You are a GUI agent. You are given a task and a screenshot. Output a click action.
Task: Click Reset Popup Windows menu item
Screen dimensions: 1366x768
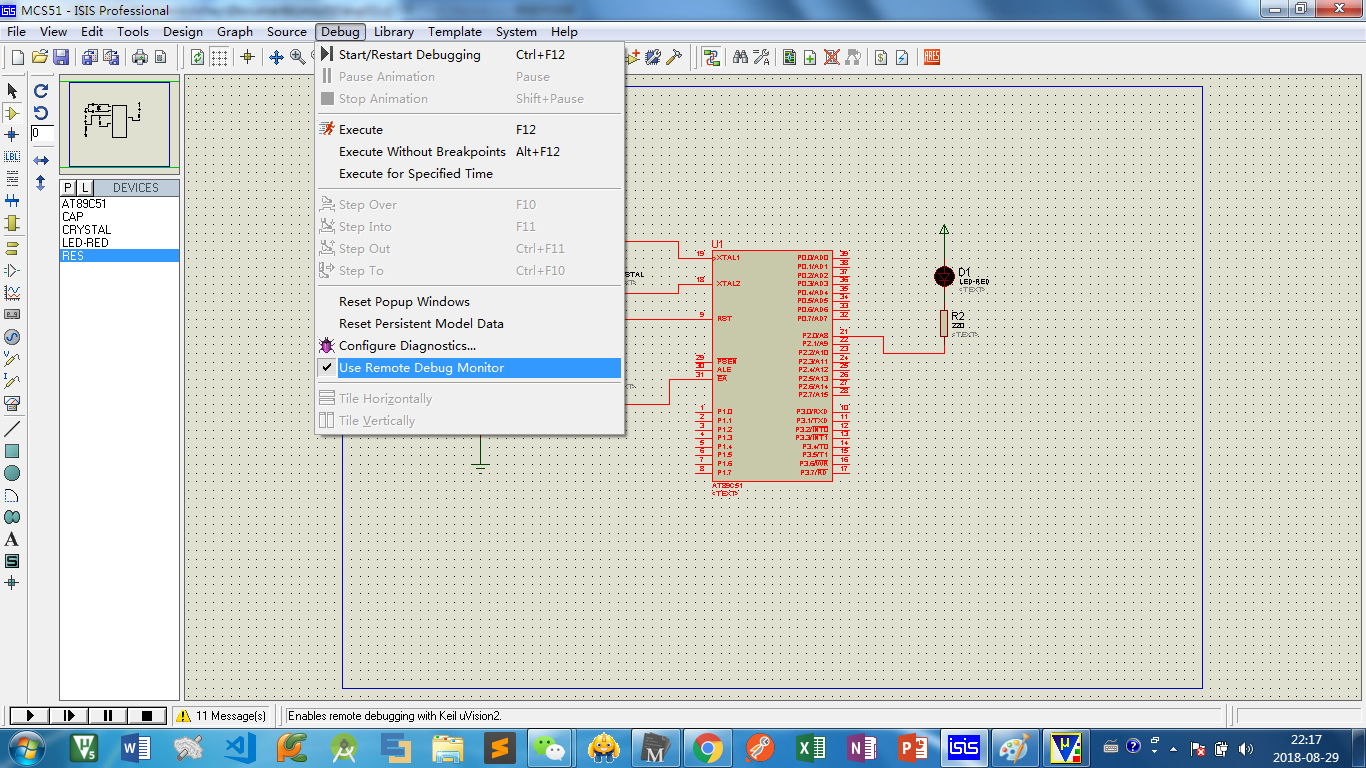pyautogui.click(x=468, y=302)
